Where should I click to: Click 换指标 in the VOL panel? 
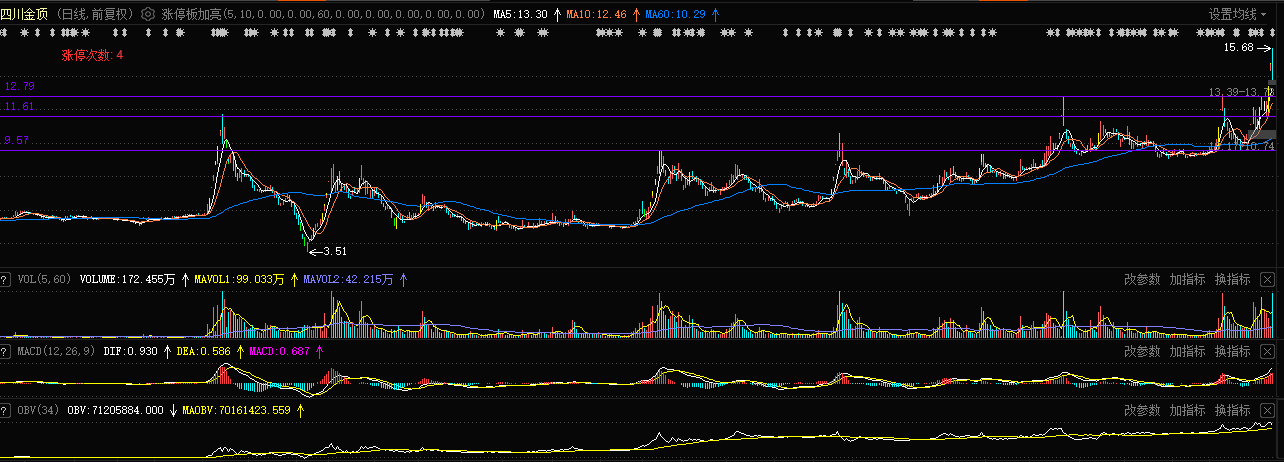tap(1232, 279)
